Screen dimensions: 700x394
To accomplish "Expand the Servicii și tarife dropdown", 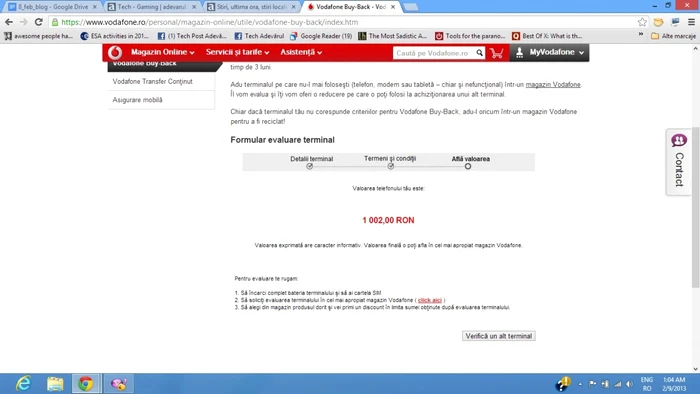I will pos(238,52).
